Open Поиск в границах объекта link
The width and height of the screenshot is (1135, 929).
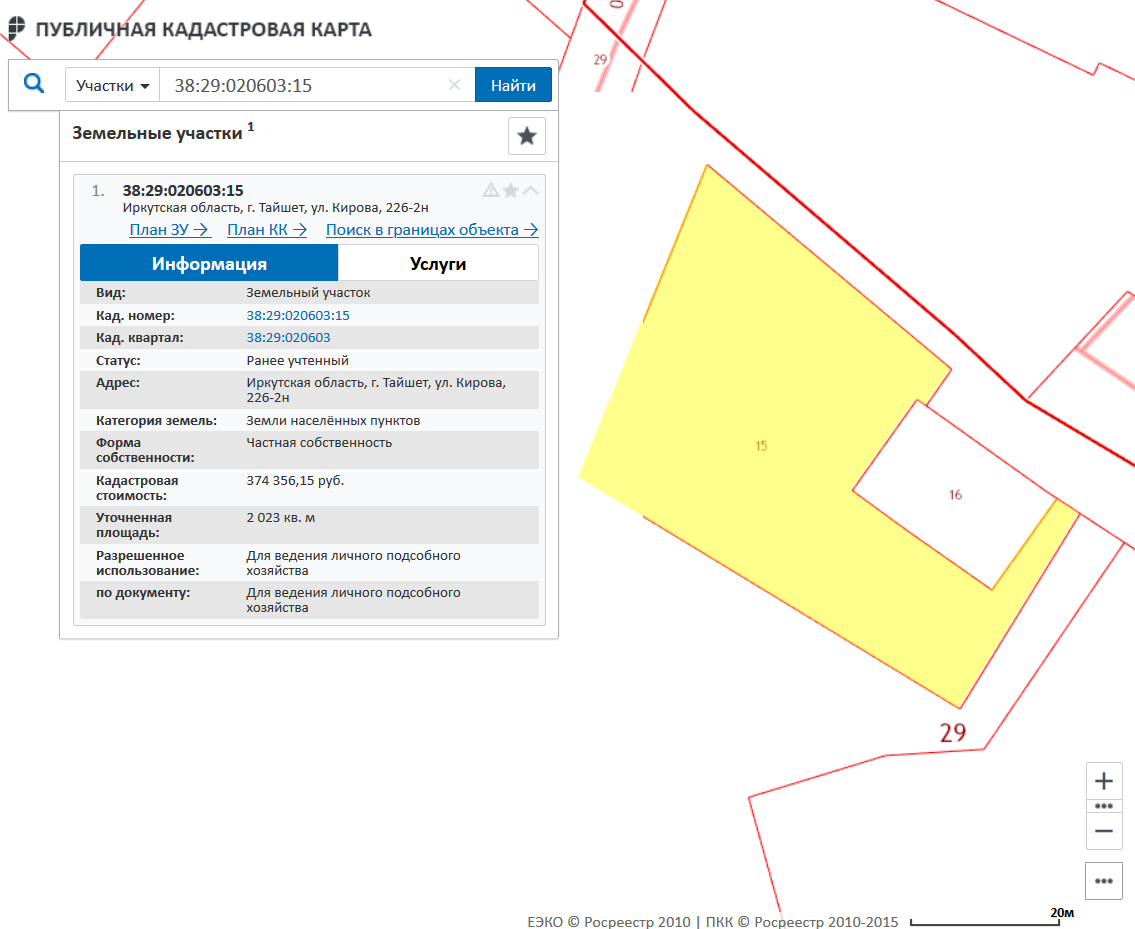point(432,230)
